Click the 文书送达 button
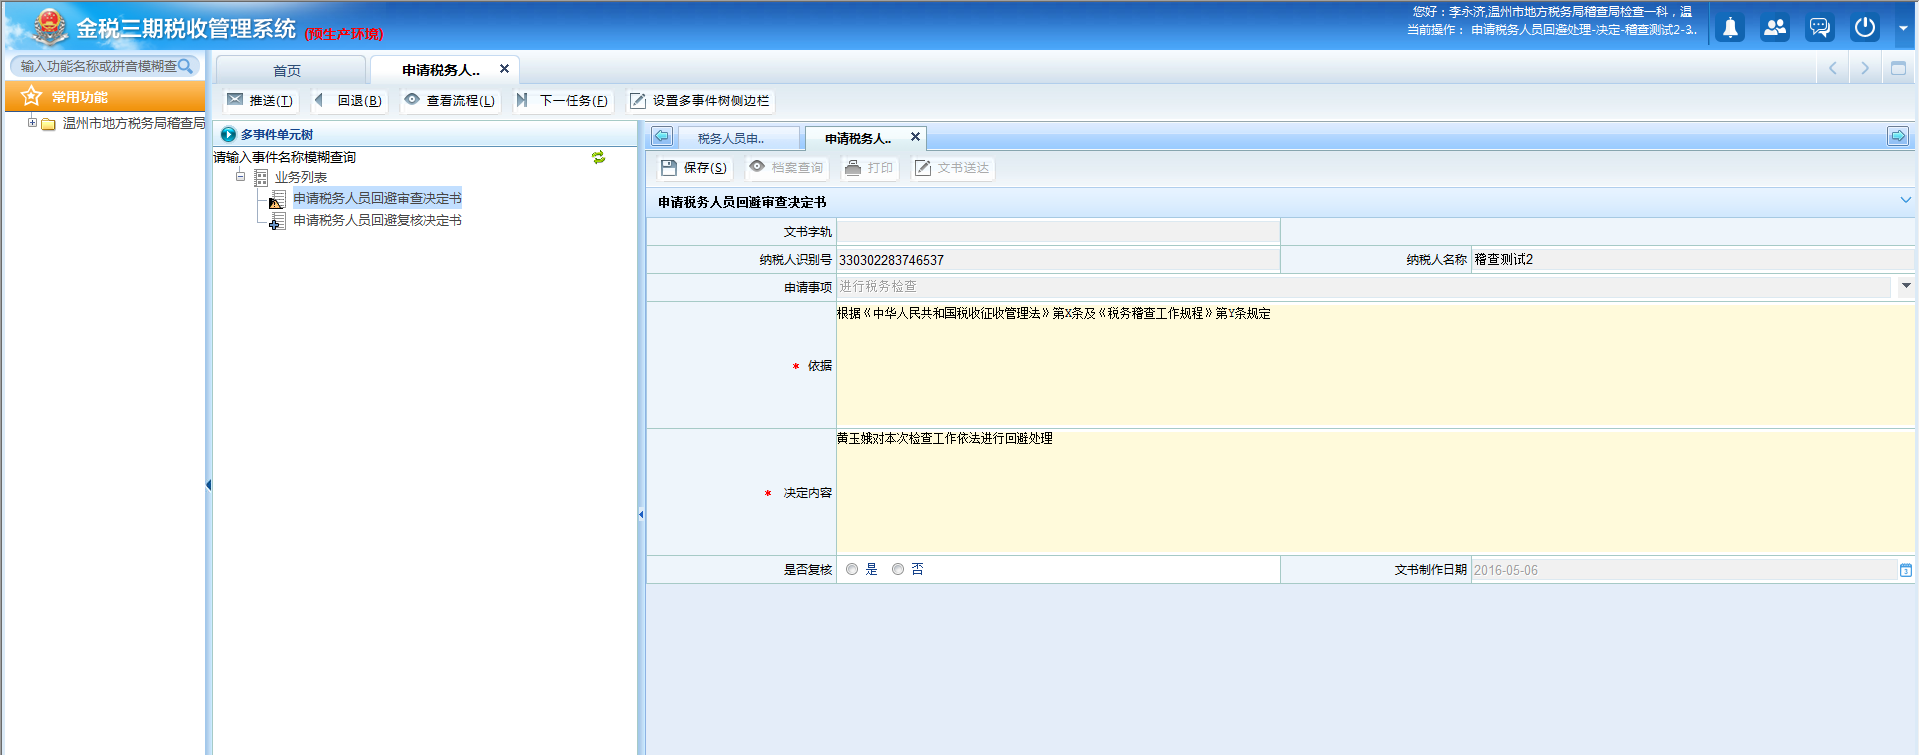This screenshot has height=755, width=1919. point(952,168)
